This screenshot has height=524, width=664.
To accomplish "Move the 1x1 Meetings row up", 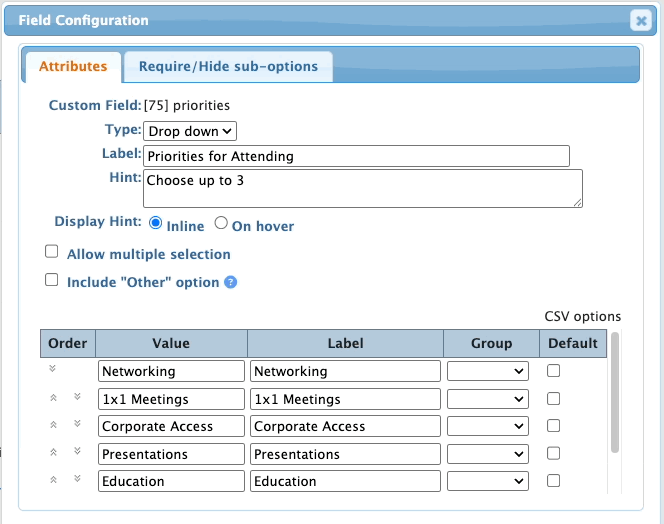I will point(53,397).
